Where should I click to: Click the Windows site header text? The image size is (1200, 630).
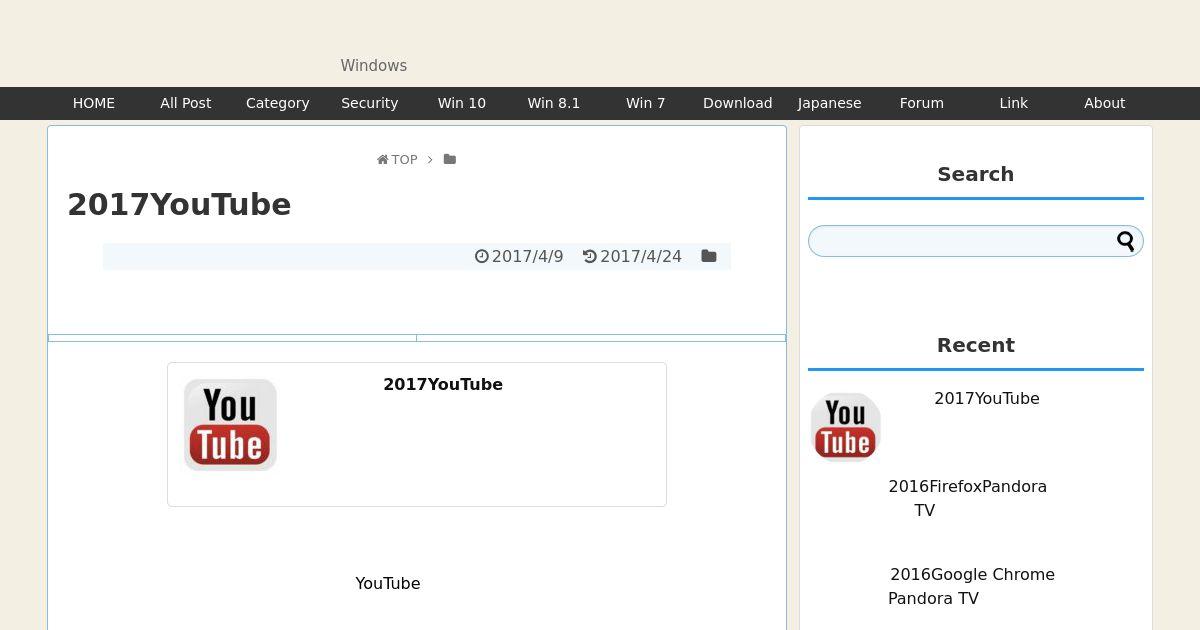[x=374, y=66]
